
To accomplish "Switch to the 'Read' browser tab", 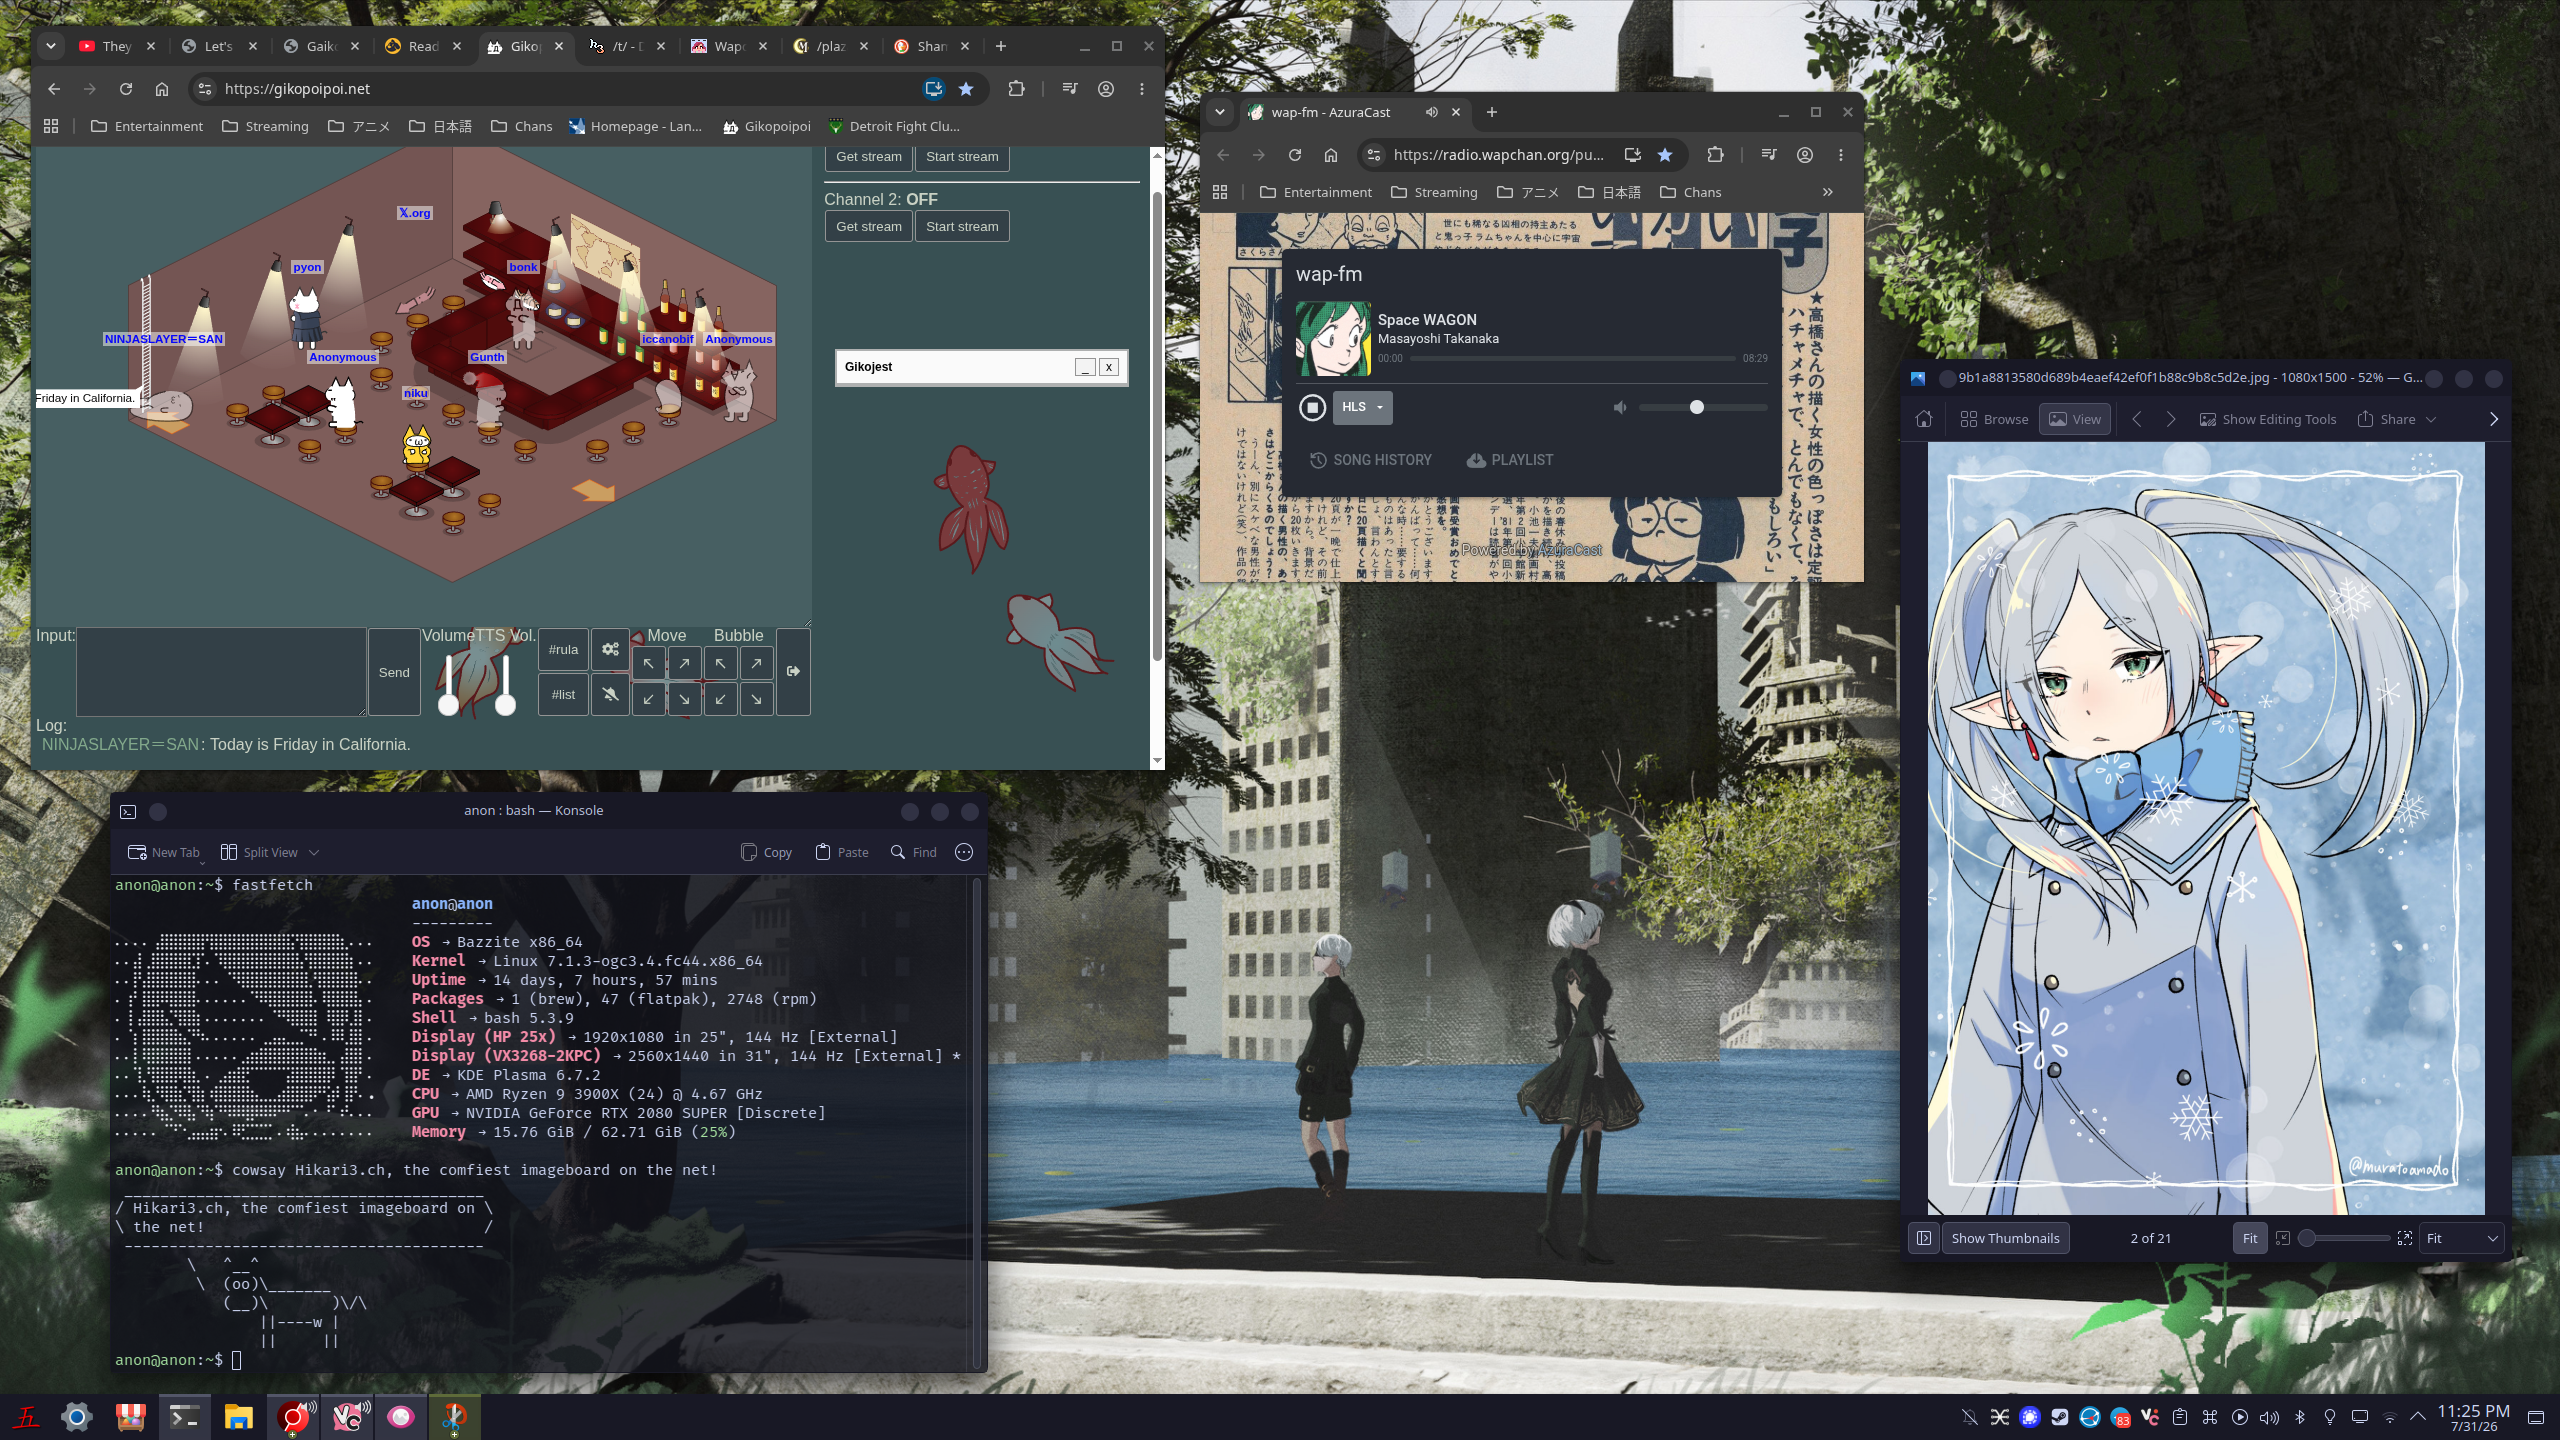I will [424, 46].
